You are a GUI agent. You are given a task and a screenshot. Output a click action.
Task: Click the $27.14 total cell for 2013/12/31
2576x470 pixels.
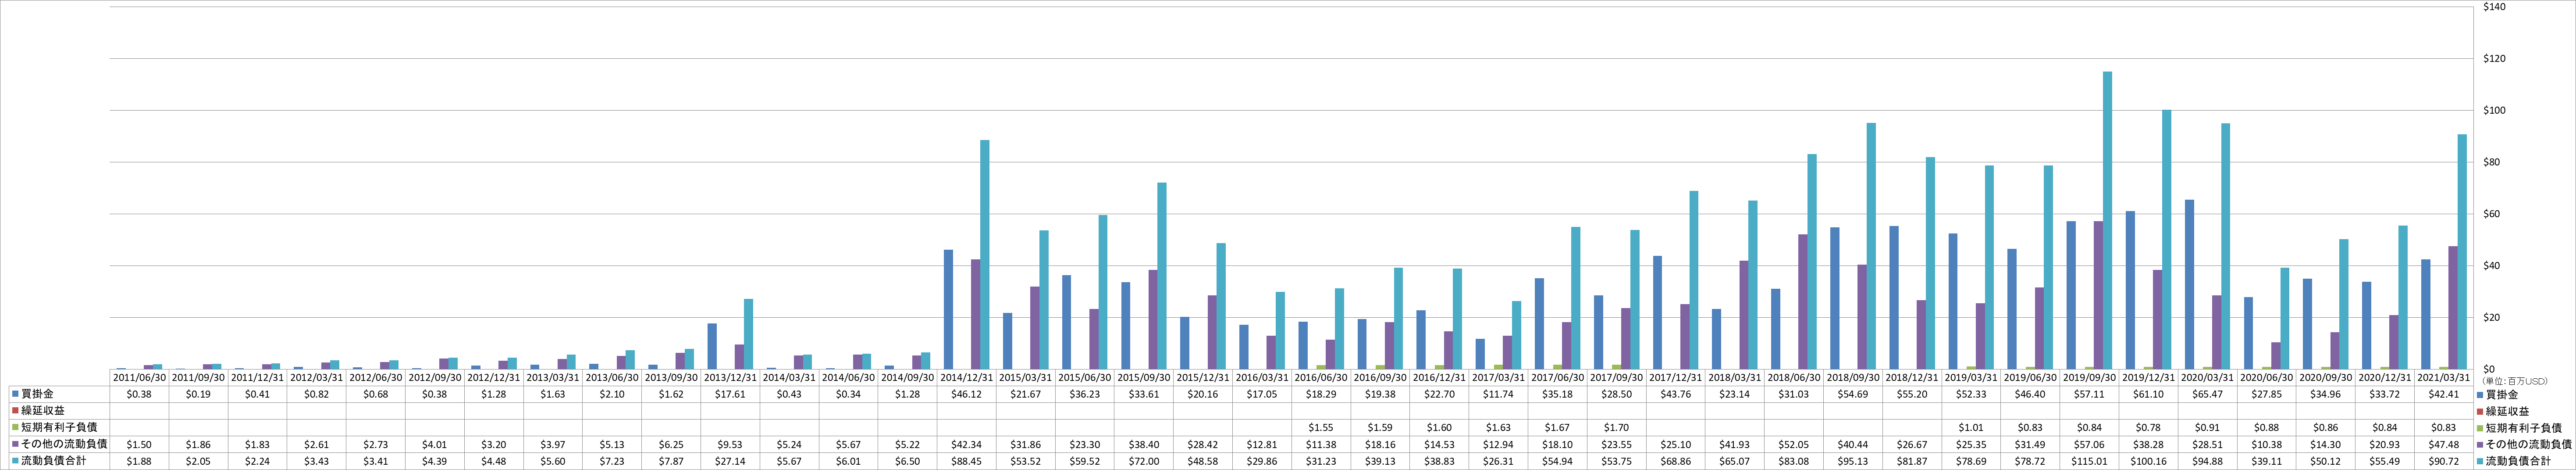point(730,460)
